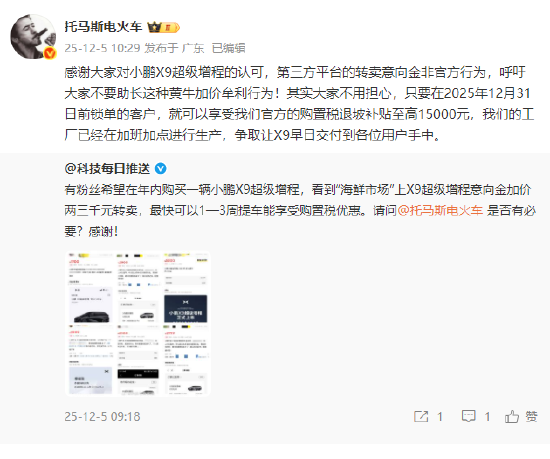Open the quoted post body text
Viewport: 550px width, 459px height.
(300, 210)
